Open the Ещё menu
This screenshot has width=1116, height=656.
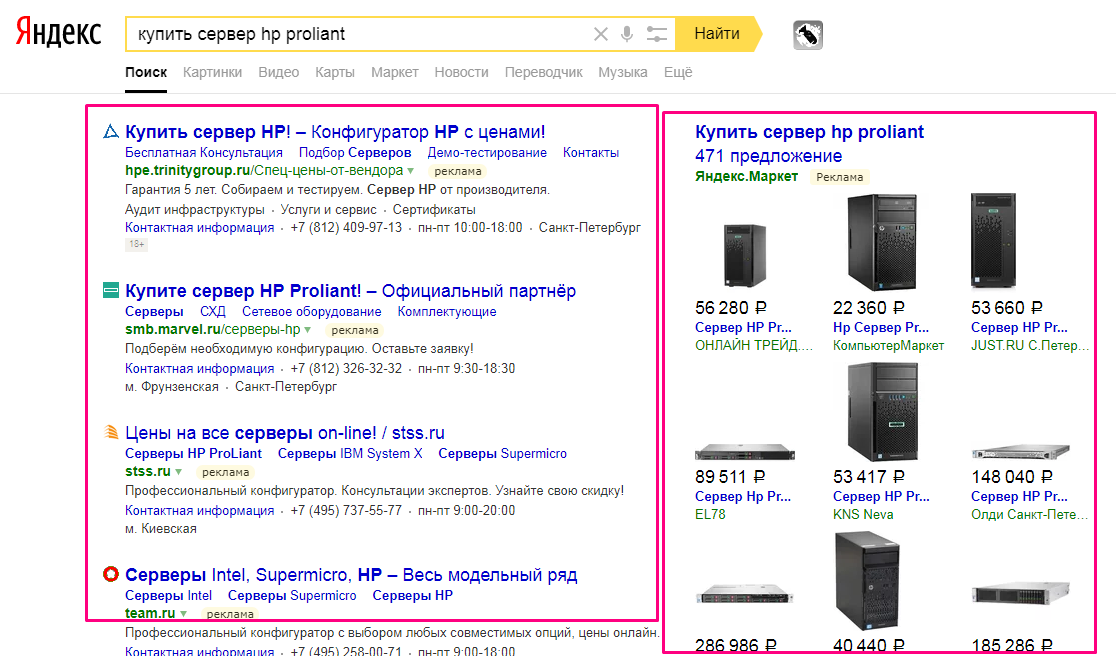coord(678,72)
